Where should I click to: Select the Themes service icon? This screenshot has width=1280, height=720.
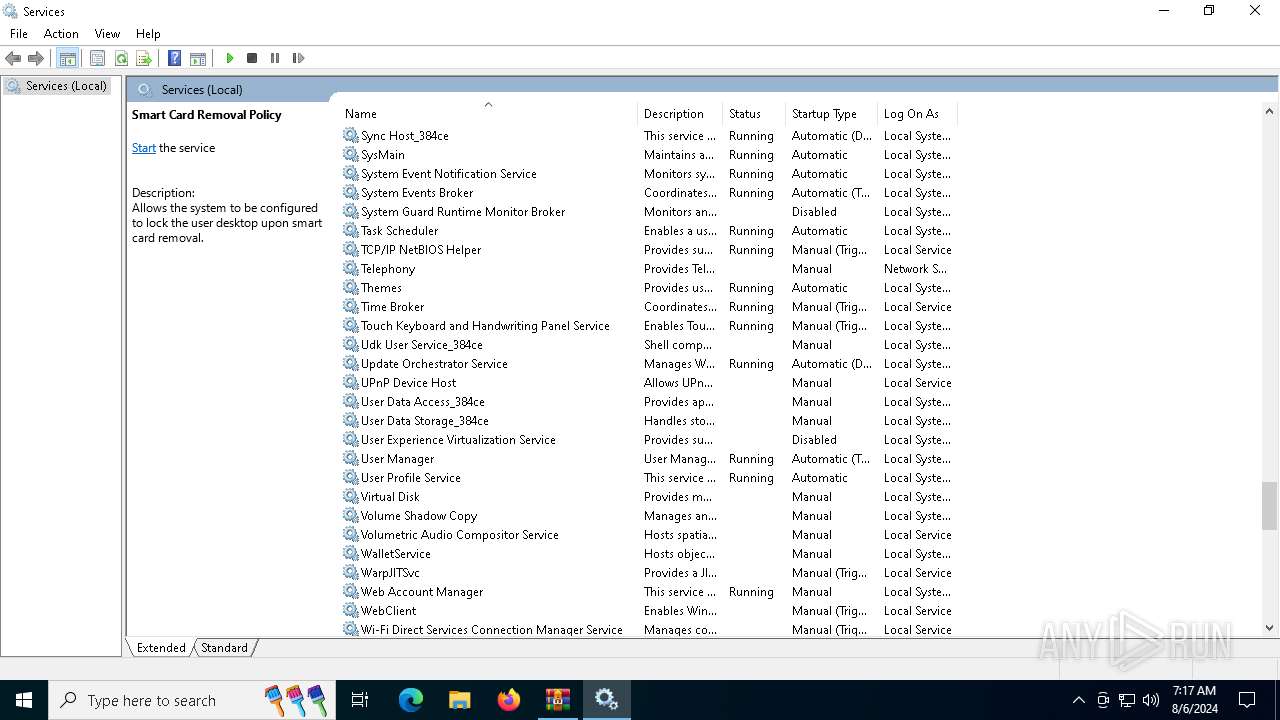click(x=350, y=288)
